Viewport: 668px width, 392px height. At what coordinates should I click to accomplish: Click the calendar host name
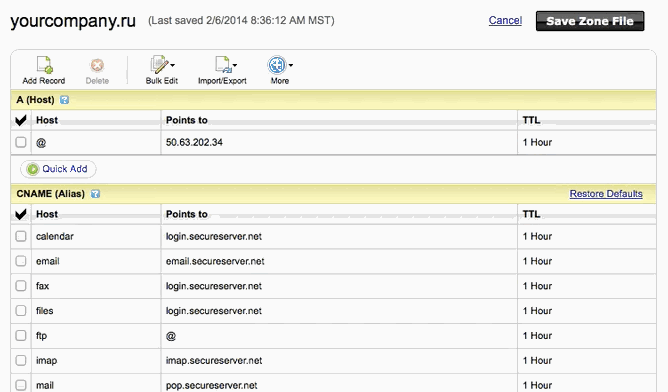[x=55, y=236]
